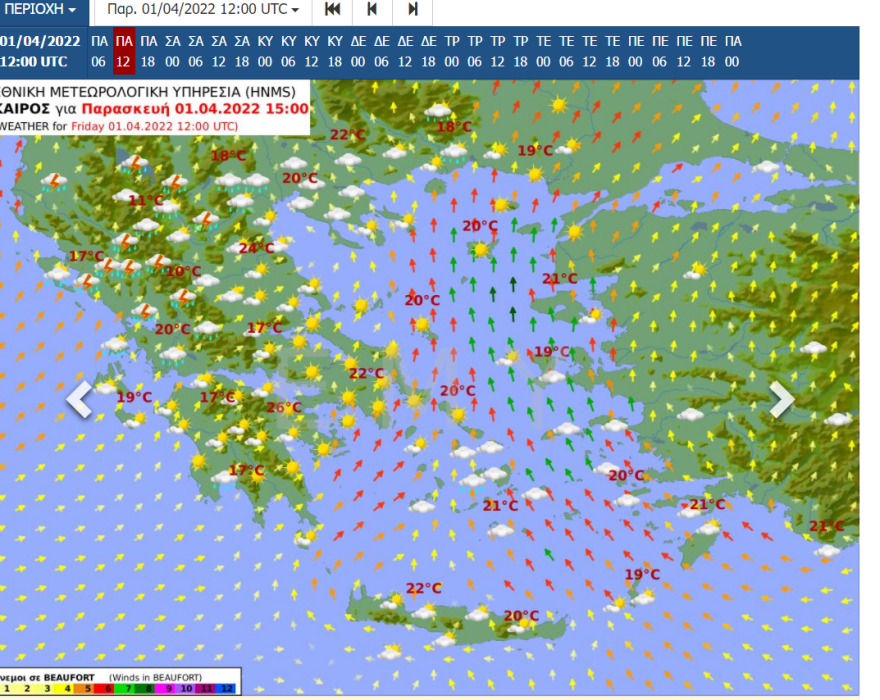The width and height of the screenshot is (880, 700).
Task: Click the 11°C temperature label
Action: [146, 200]
